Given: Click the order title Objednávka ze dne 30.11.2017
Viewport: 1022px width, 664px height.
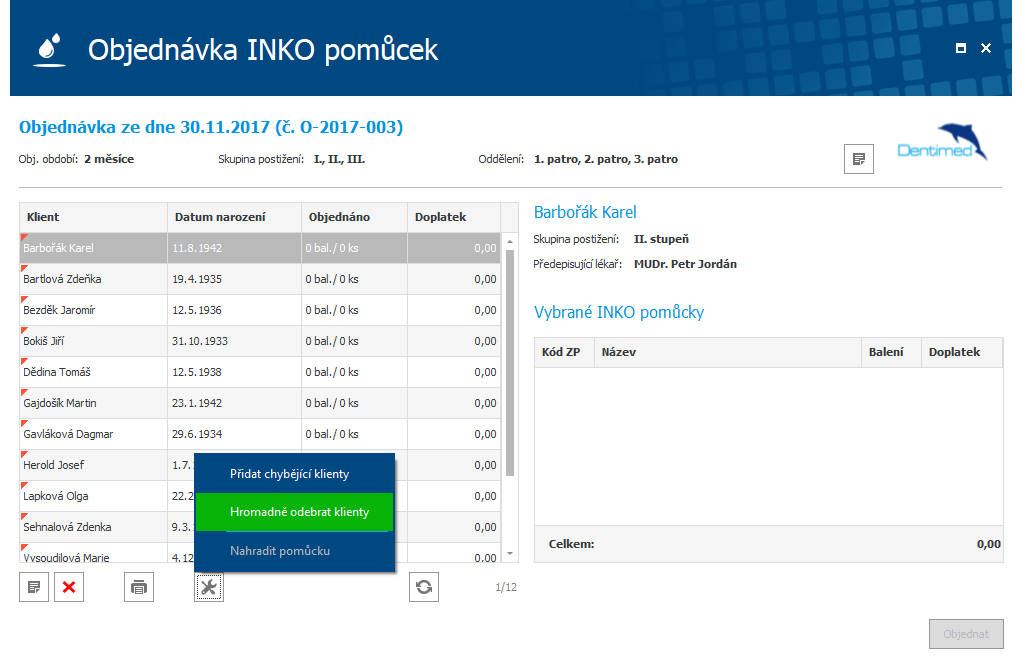Looking at the screenshot, I should [x=211, y=127].
